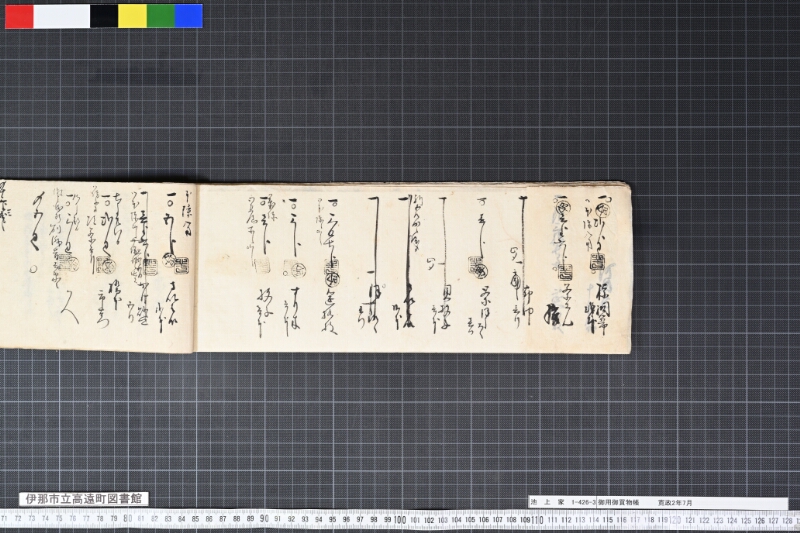Click the 120 mark on the ruler
Viewport: 800px width, 533px height.
pos(674,520)
